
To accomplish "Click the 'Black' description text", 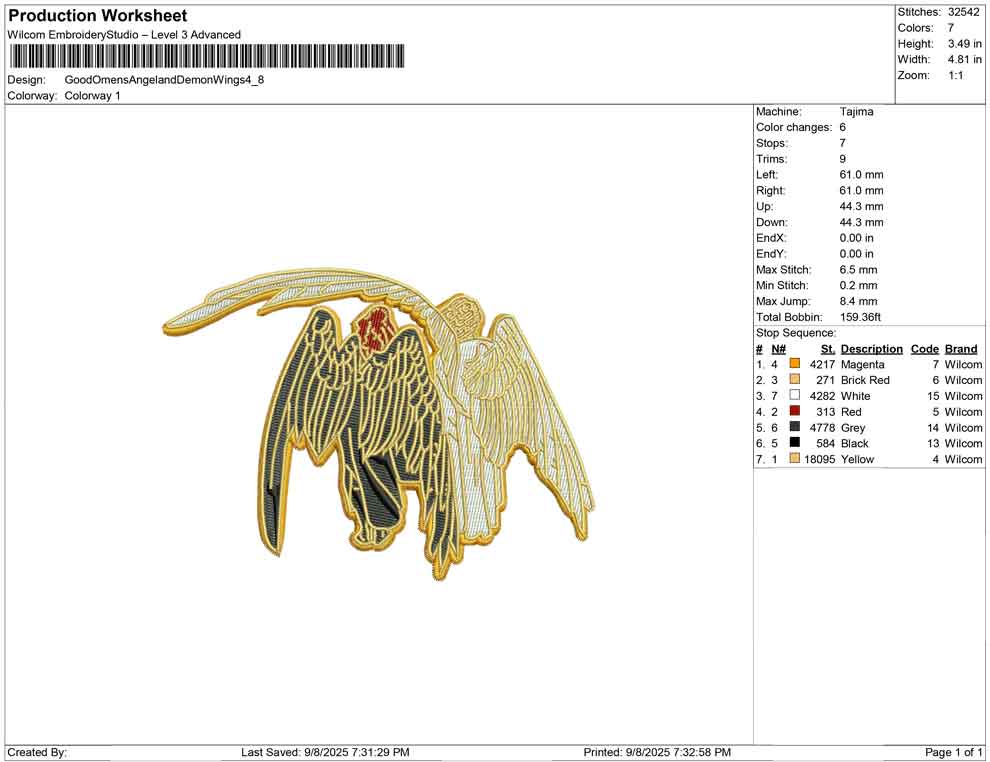I will [855, 443].
